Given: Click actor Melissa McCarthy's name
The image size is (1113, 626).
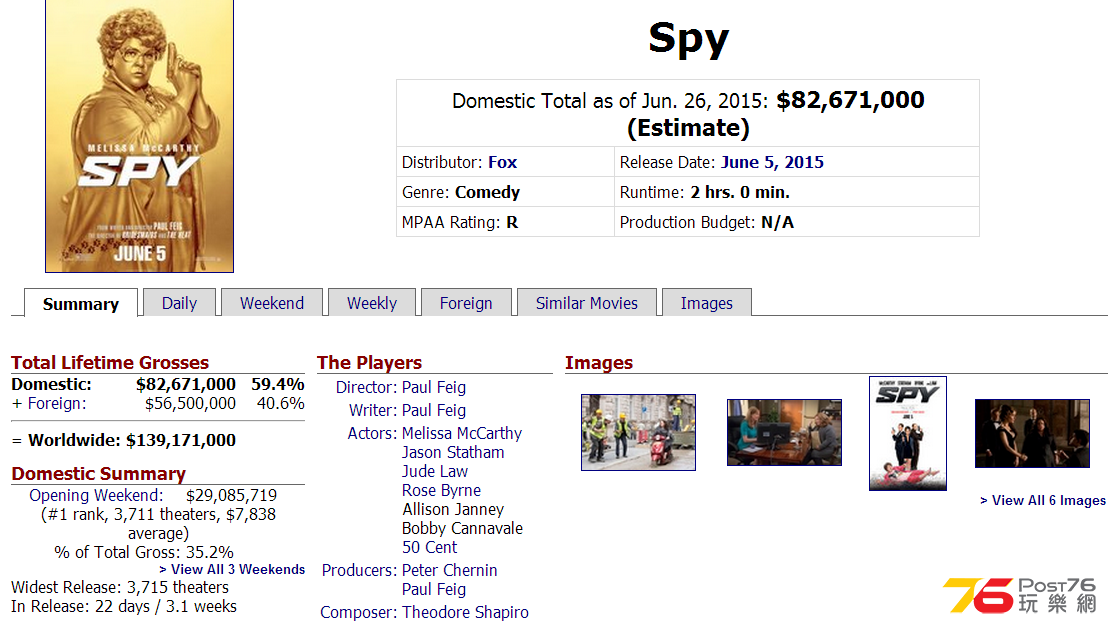Looking at the screenshot, I should point(462,433).
